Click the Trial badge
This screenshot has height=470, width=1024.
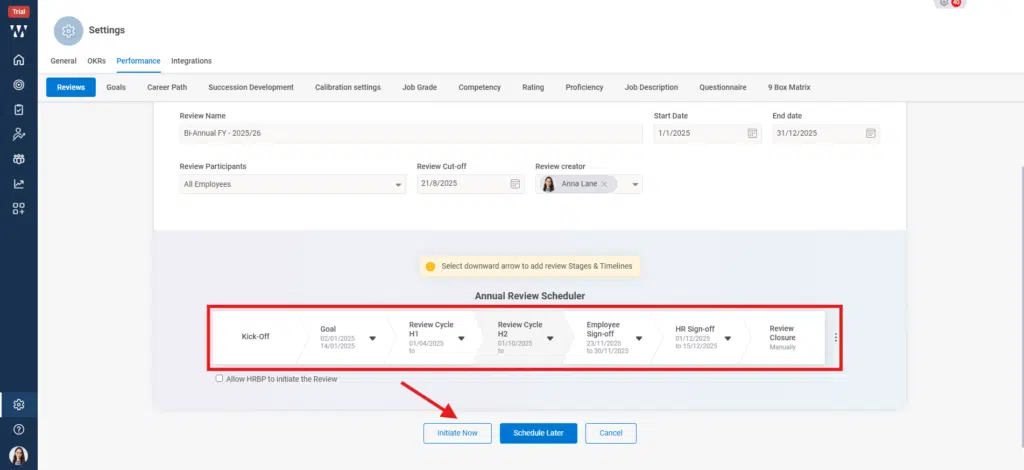tap(19, 12)
